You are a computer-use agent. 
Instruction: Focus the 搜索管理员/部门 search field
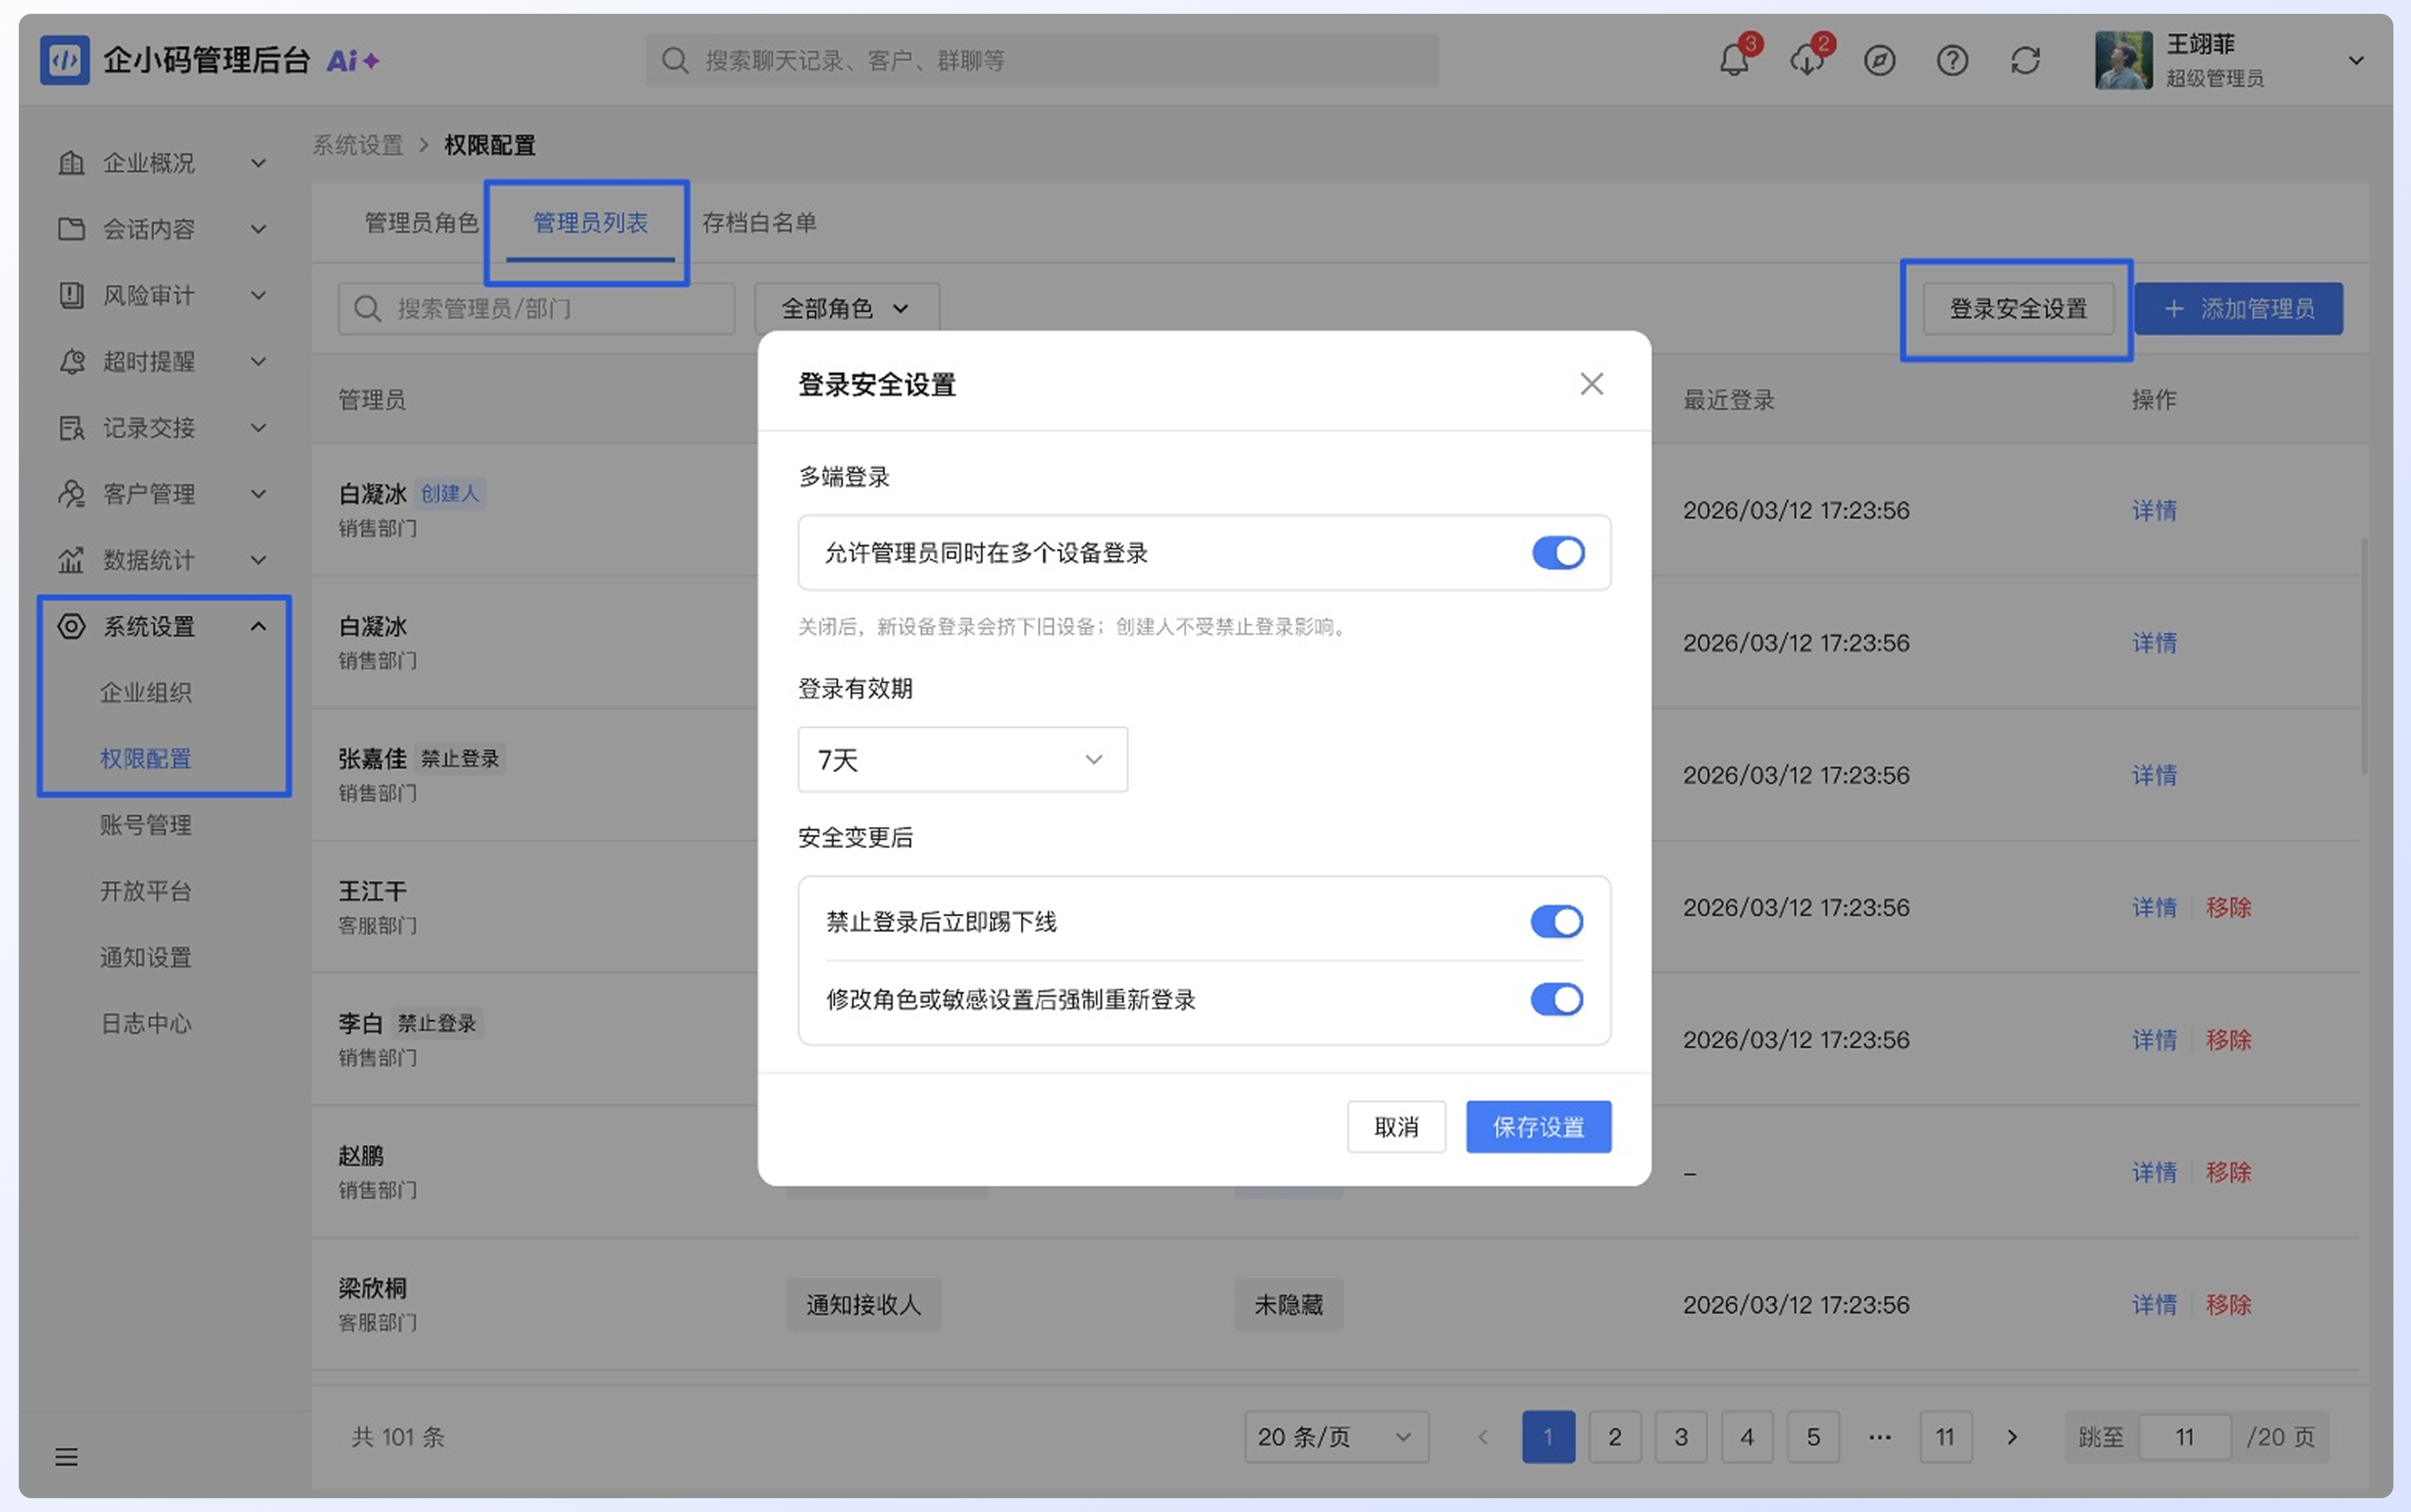coord(537,309)
